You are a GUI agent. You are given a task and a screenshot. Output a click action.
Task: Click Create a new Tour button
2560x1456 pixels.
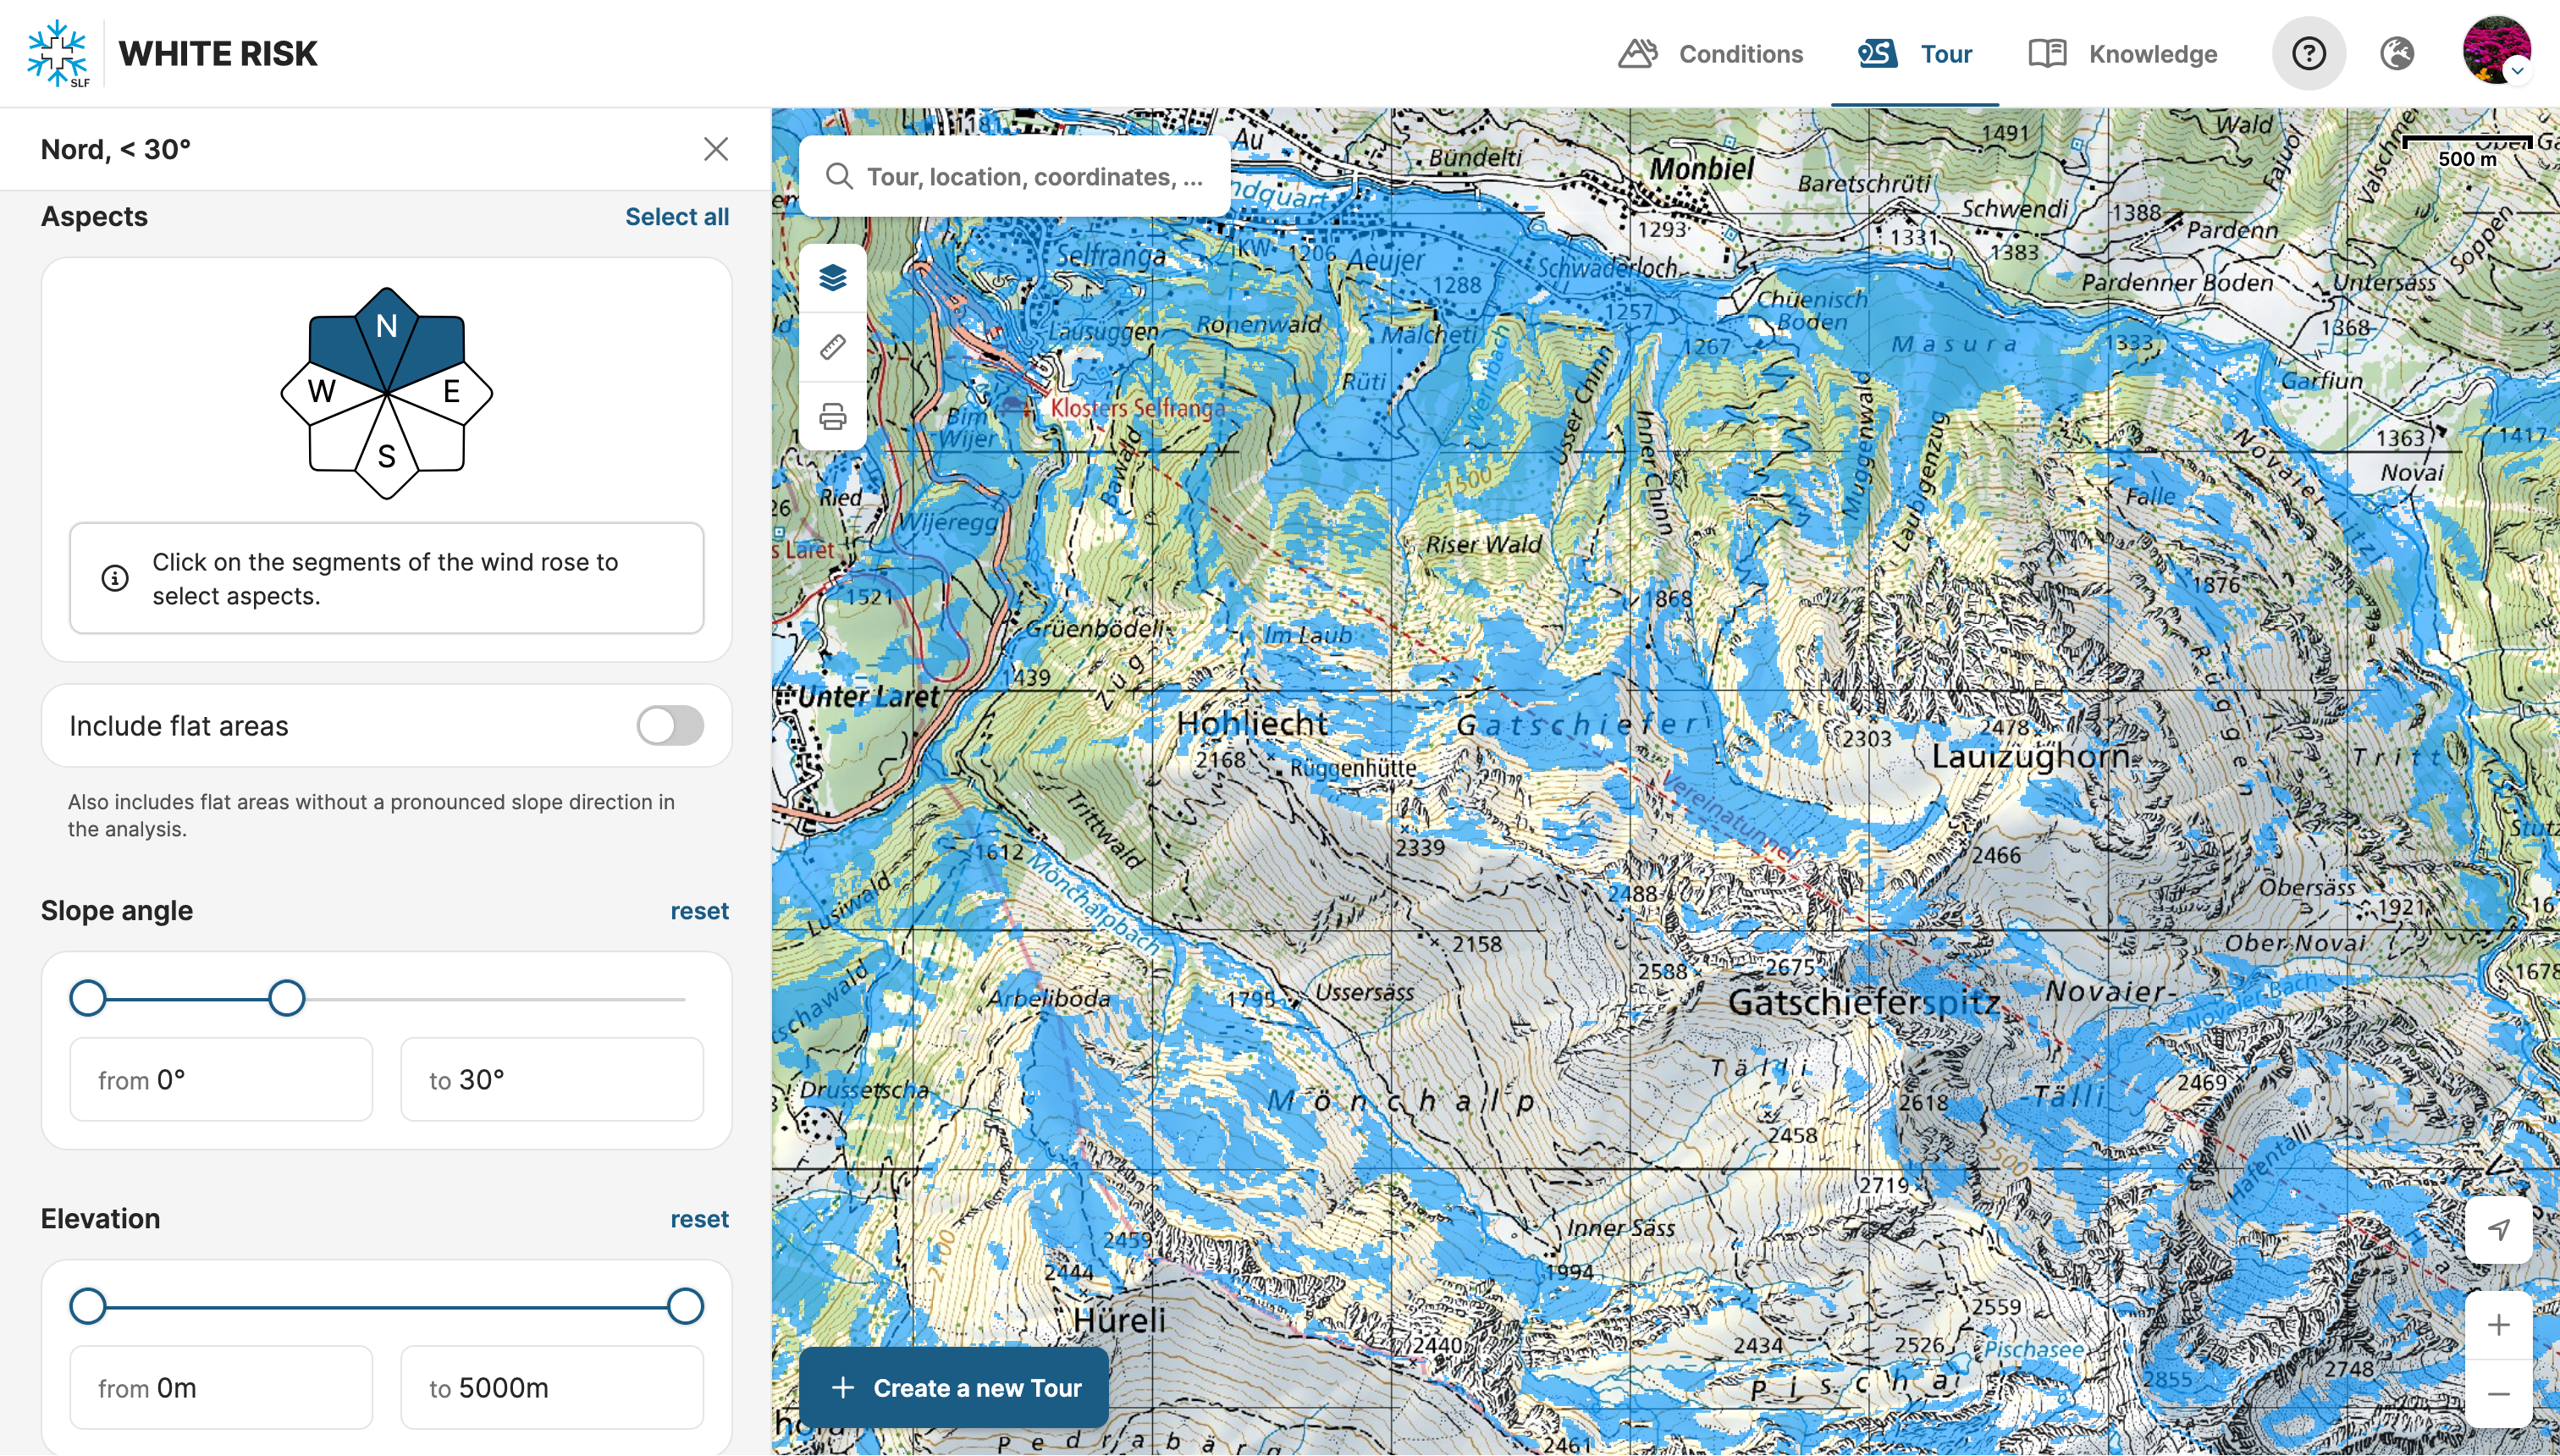point(955,1387)
